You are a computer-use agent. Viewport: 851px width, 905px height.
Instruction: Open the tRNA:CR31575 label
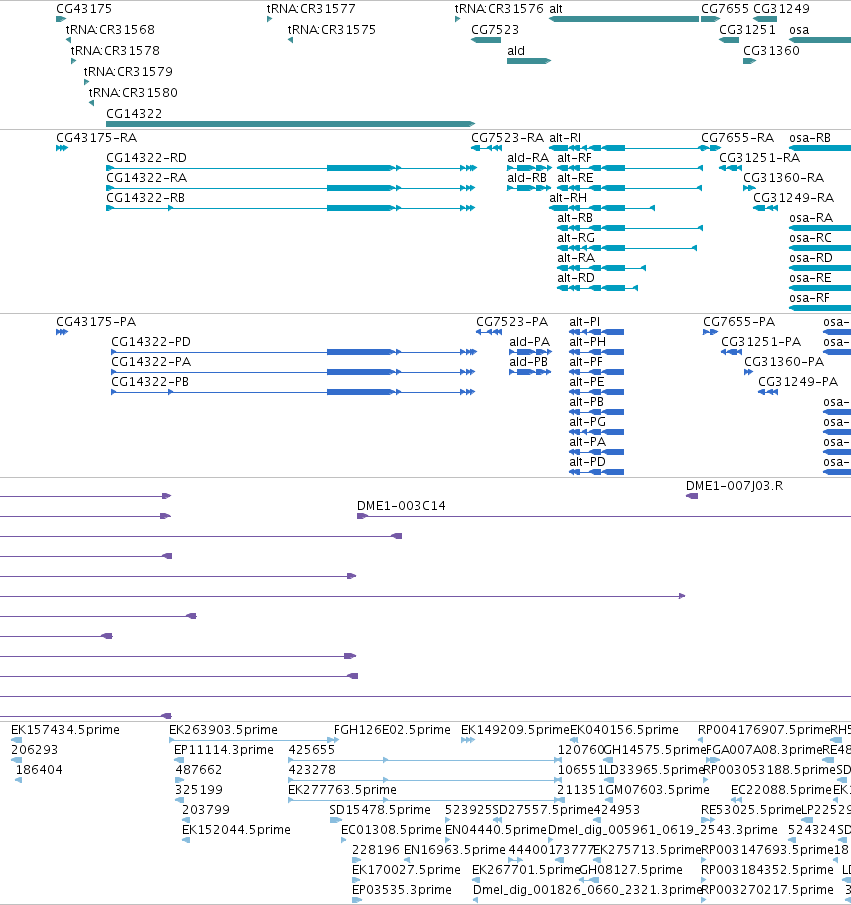pos(331,29)
